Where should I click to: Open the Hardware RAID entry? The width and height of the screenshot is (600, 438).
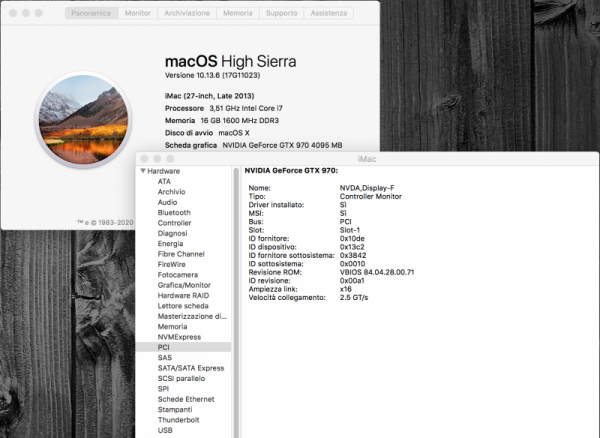[183, 295]
